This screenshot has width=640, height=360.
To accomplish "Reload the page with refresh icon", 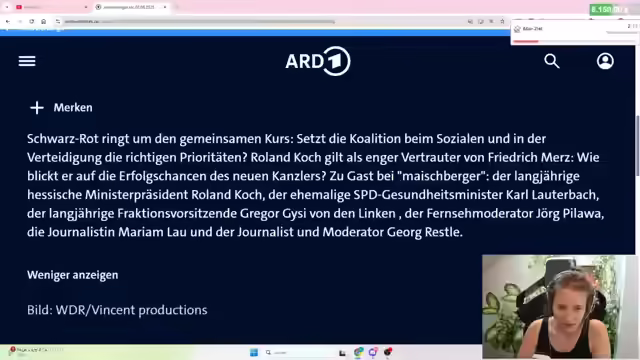I will pos(31,21).
